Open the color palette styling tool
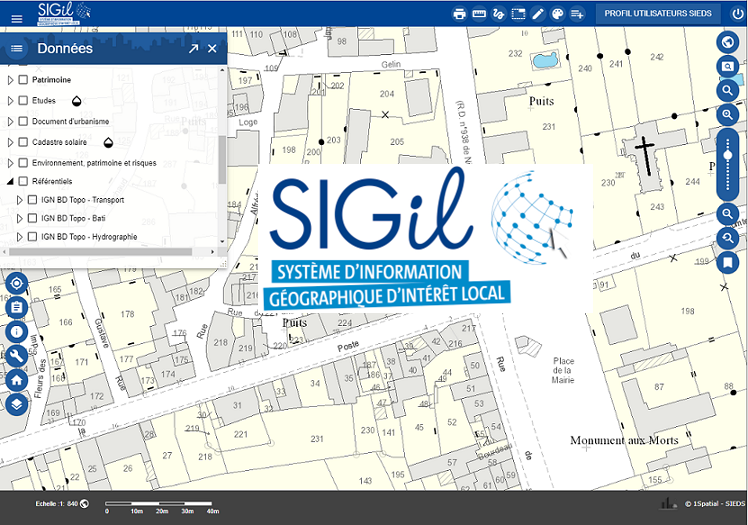 (557, 14)
